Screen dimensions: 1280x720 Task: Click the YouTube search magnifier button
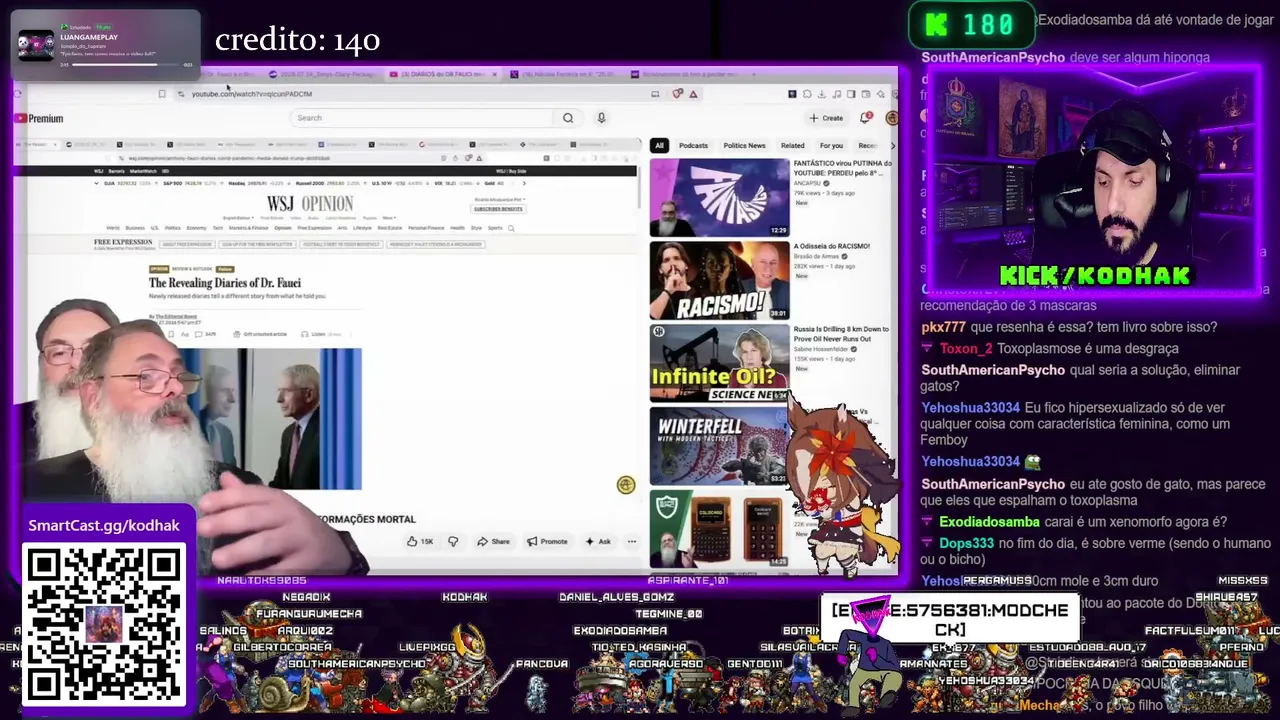(x=568, y=118)
